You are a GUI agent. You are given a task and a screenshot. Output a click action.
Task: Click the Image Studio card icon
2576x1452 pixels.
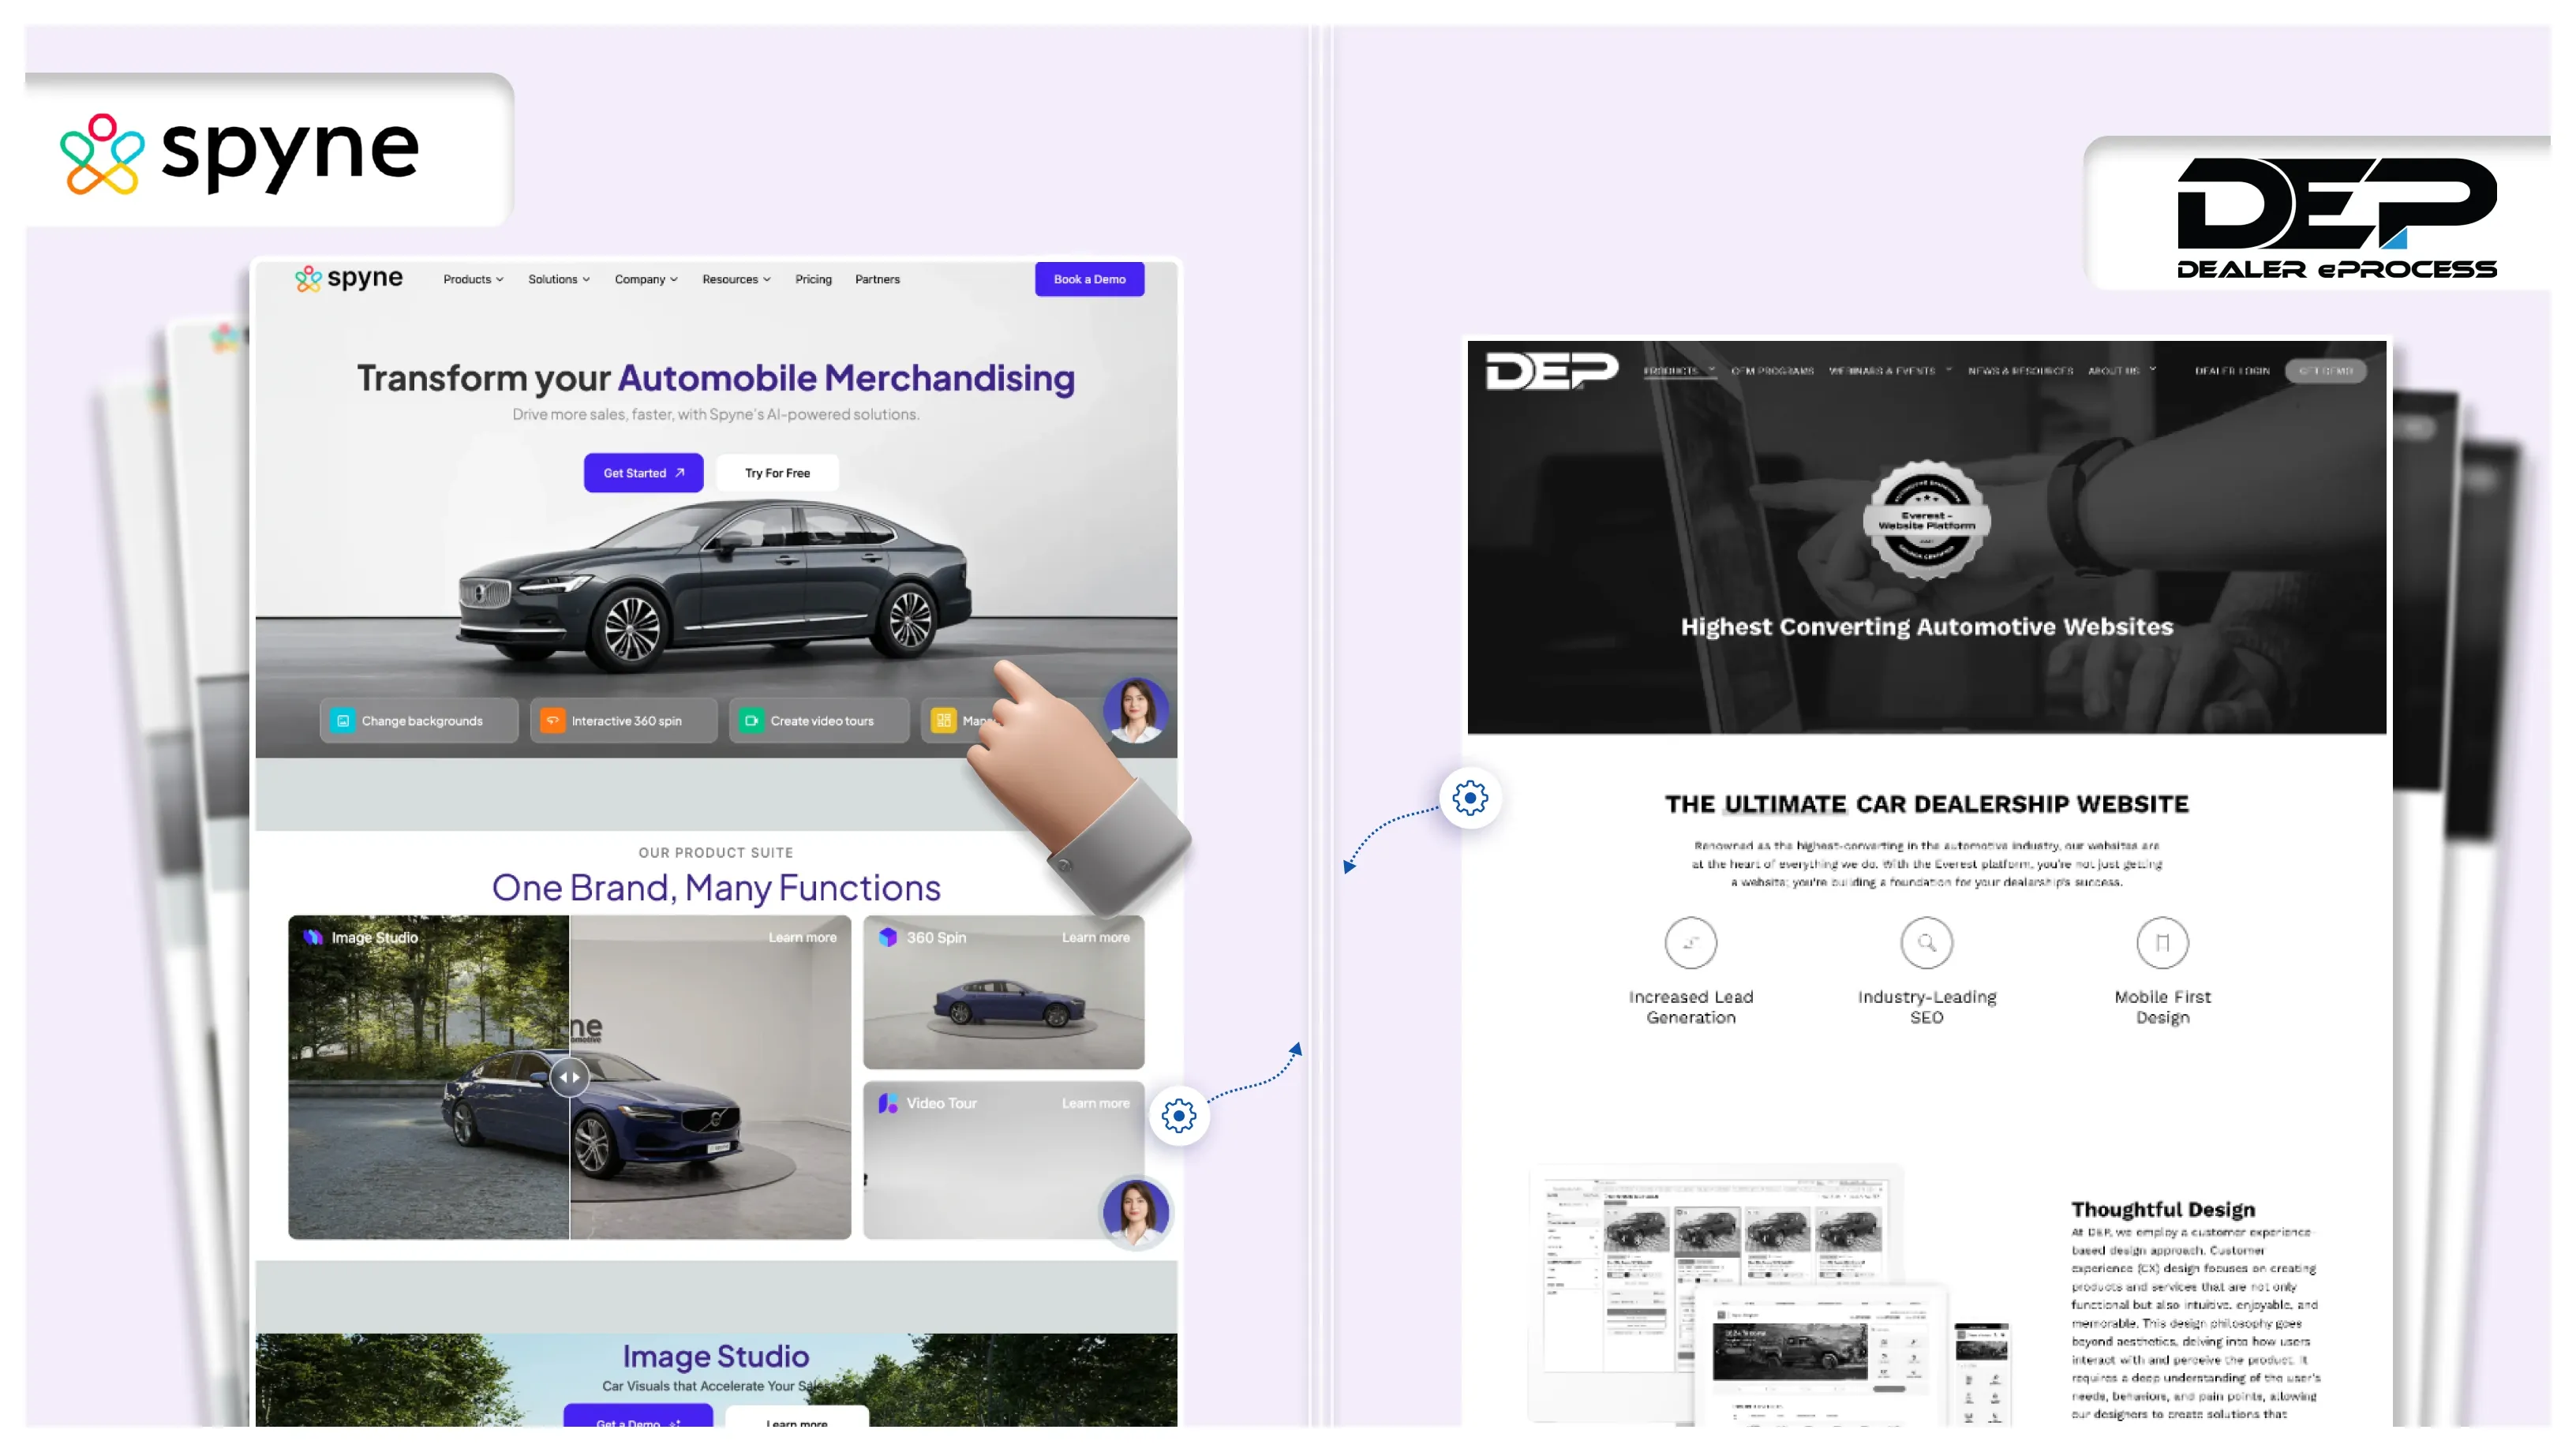(313, 937)
